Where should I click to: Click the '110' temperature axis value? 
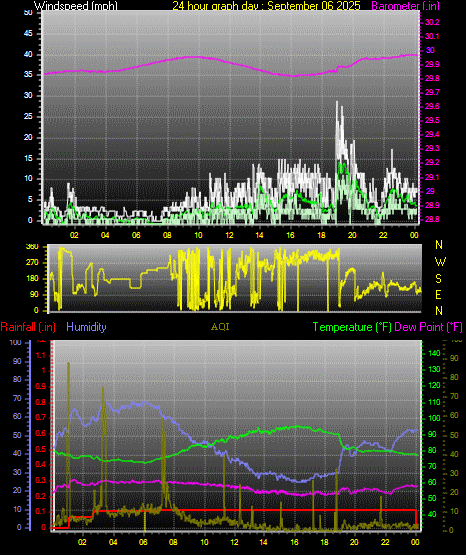(434, 402)
